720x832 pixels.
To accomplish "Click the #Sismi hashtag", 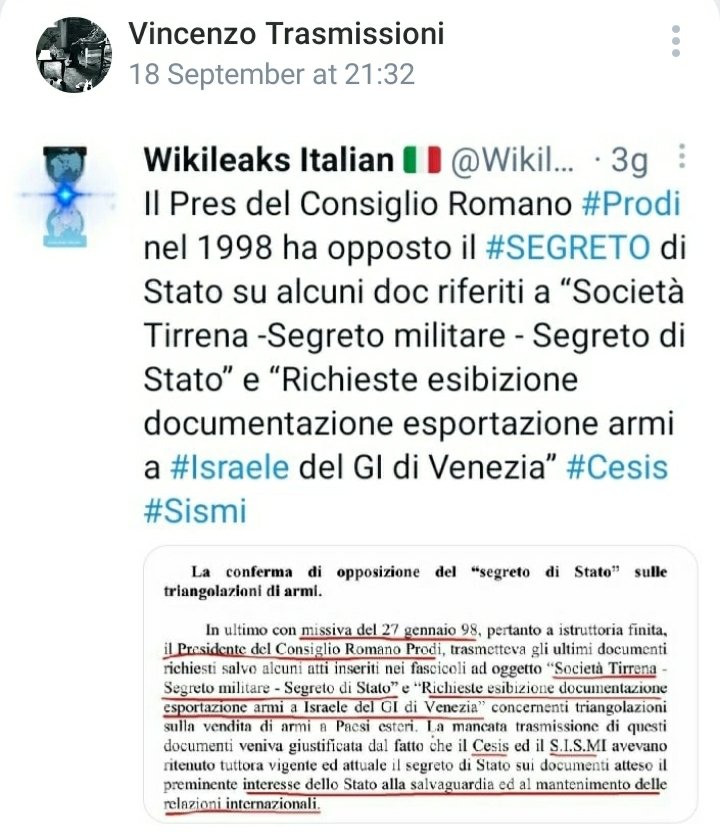I will point(195,511).
